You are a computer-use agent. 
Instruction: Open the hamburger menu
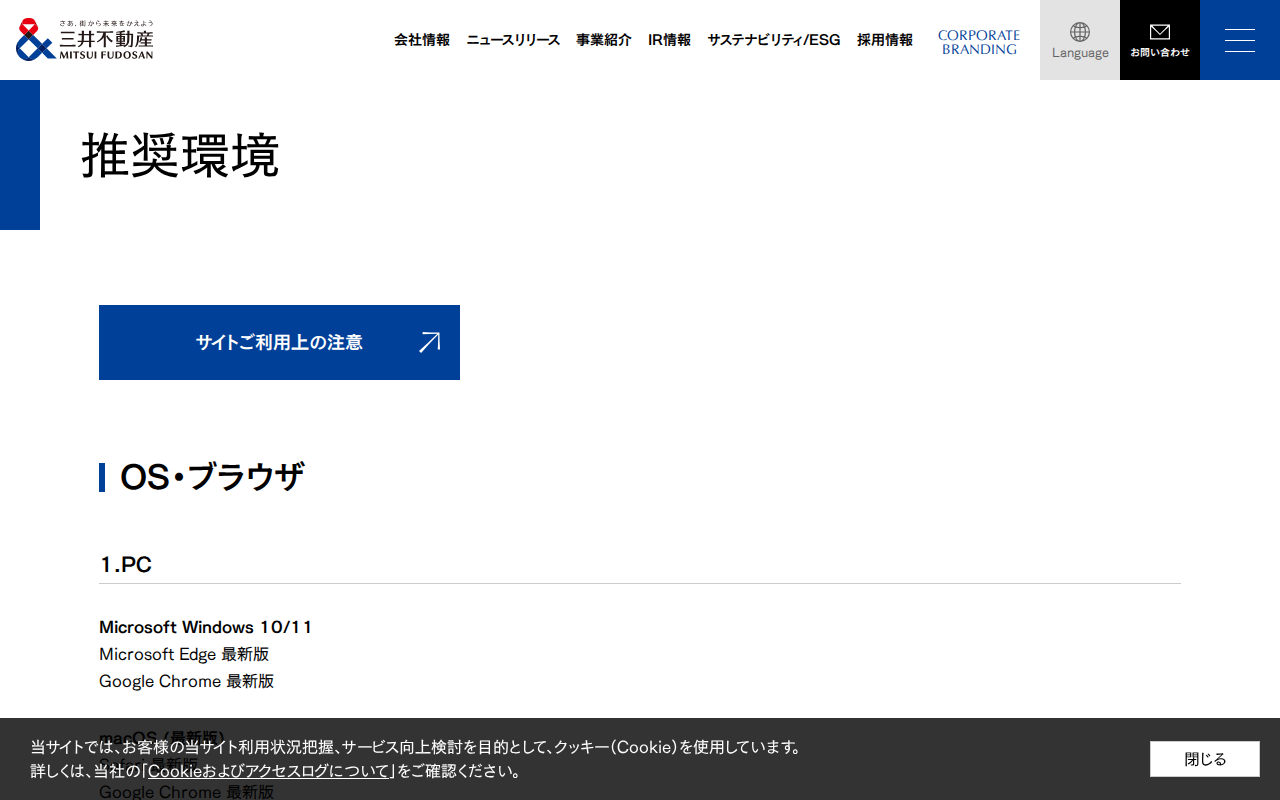click(1240, 40)
